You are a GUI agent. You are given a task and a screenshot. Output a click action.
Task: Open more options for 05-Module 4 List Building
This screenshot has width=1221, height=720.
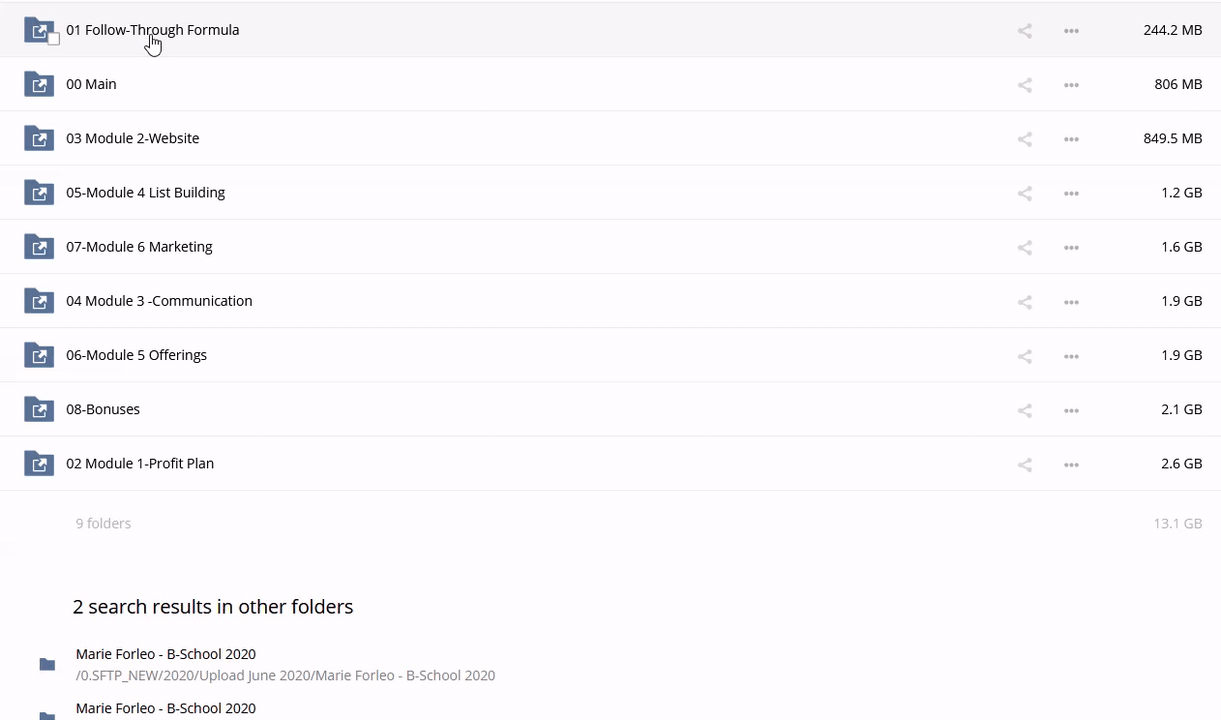tap(1071, 193)
